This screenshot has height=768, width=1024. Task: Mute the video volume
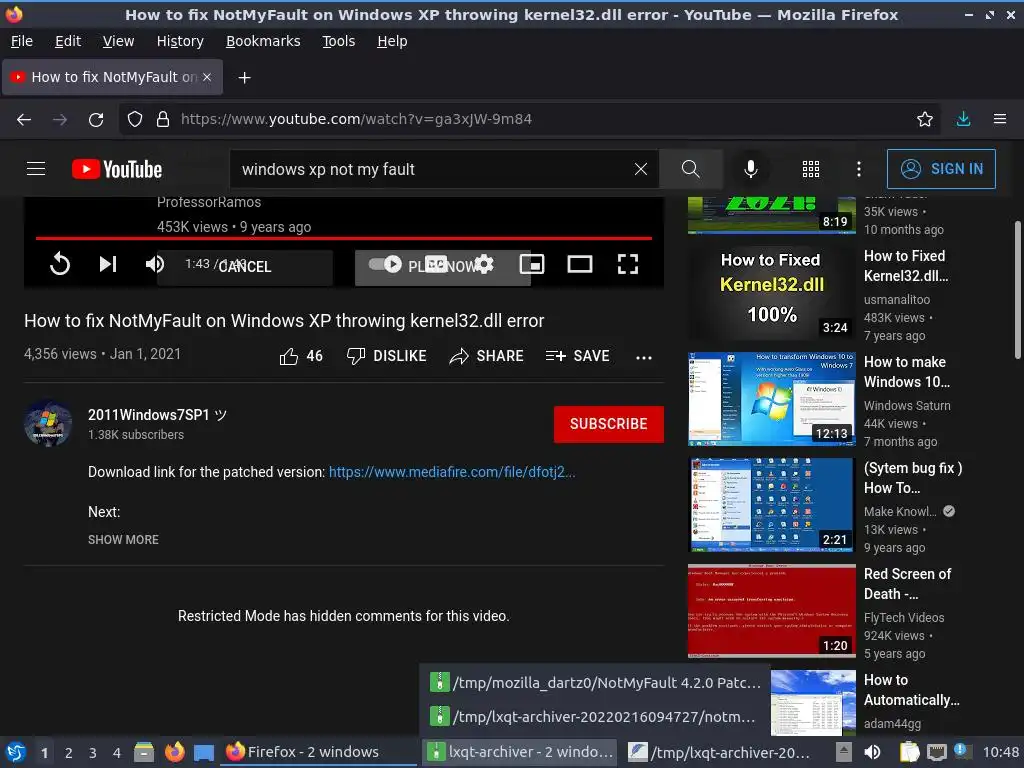point(155,264)
